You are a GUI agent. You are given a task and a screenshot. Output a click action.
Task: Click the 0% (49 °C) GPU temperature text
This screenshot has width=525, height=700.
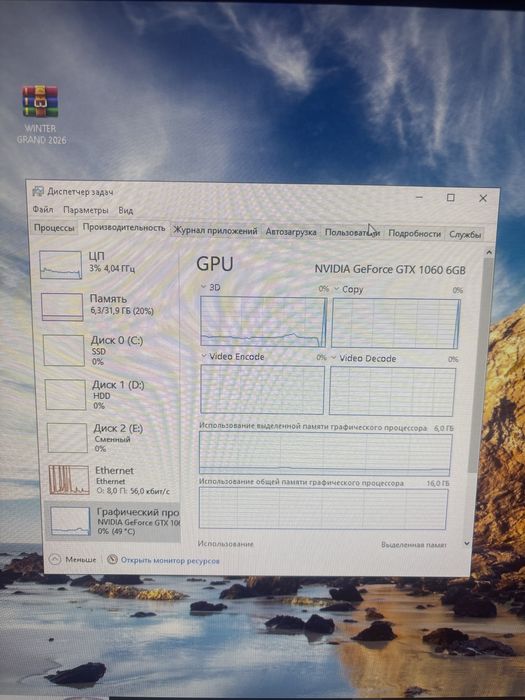[116, 531]
